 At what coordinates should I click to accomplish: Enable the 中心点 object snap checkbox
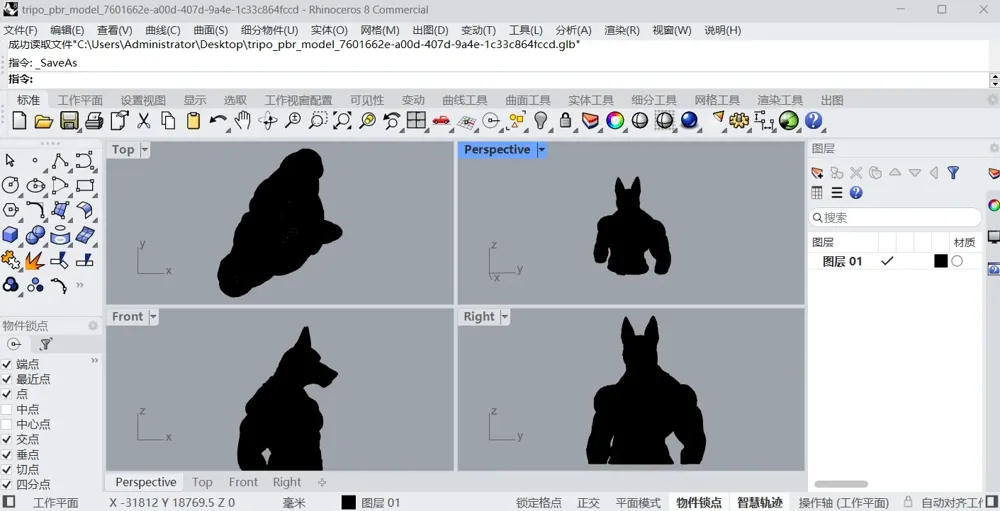coord(6,424)
